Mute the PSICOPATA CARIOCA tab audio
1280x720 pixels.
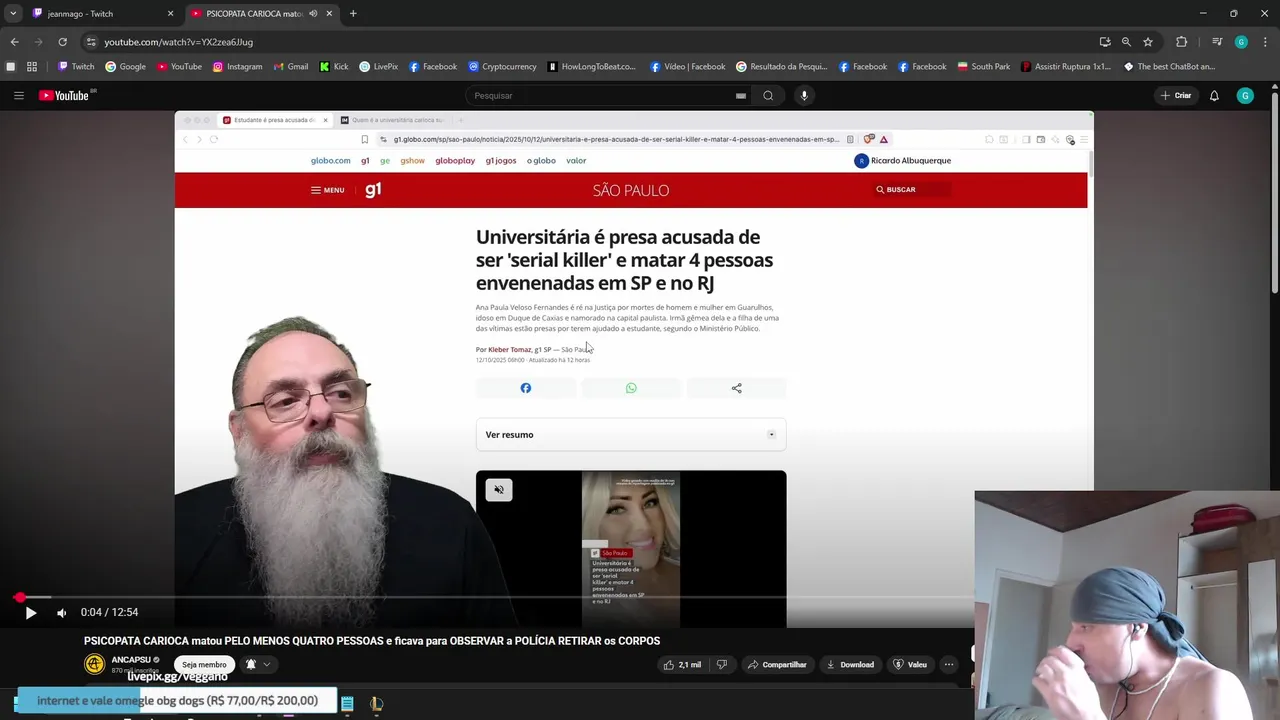tap(313, 14)
